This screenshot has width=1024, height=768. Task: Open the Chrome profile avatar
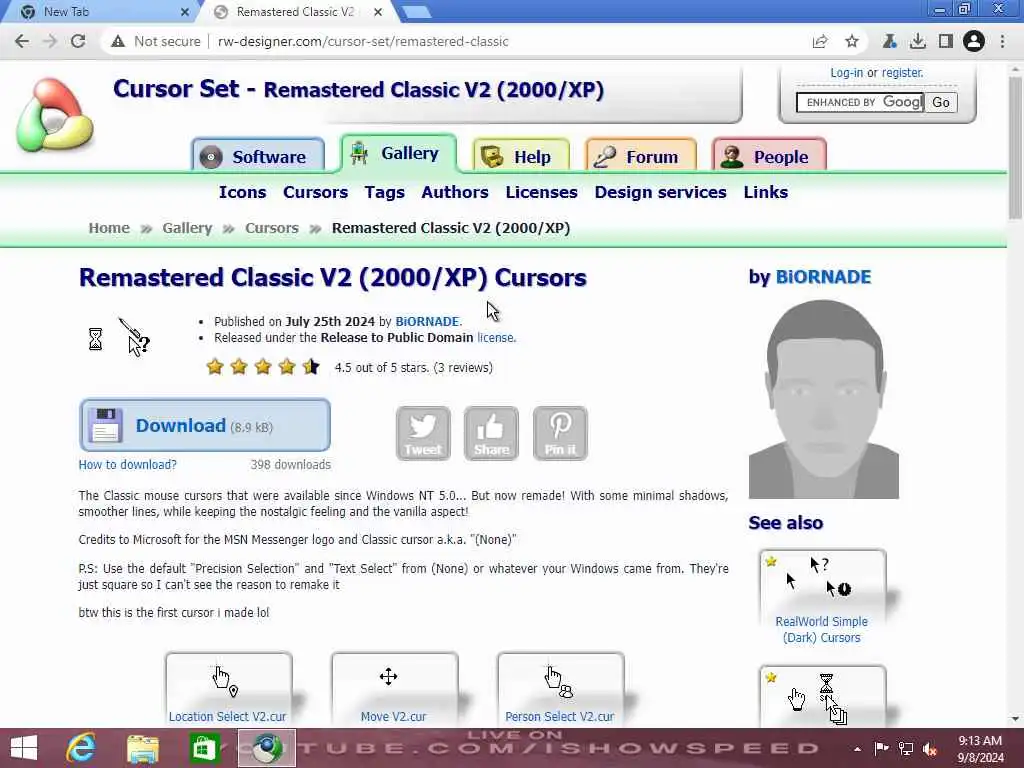point(974,41)
